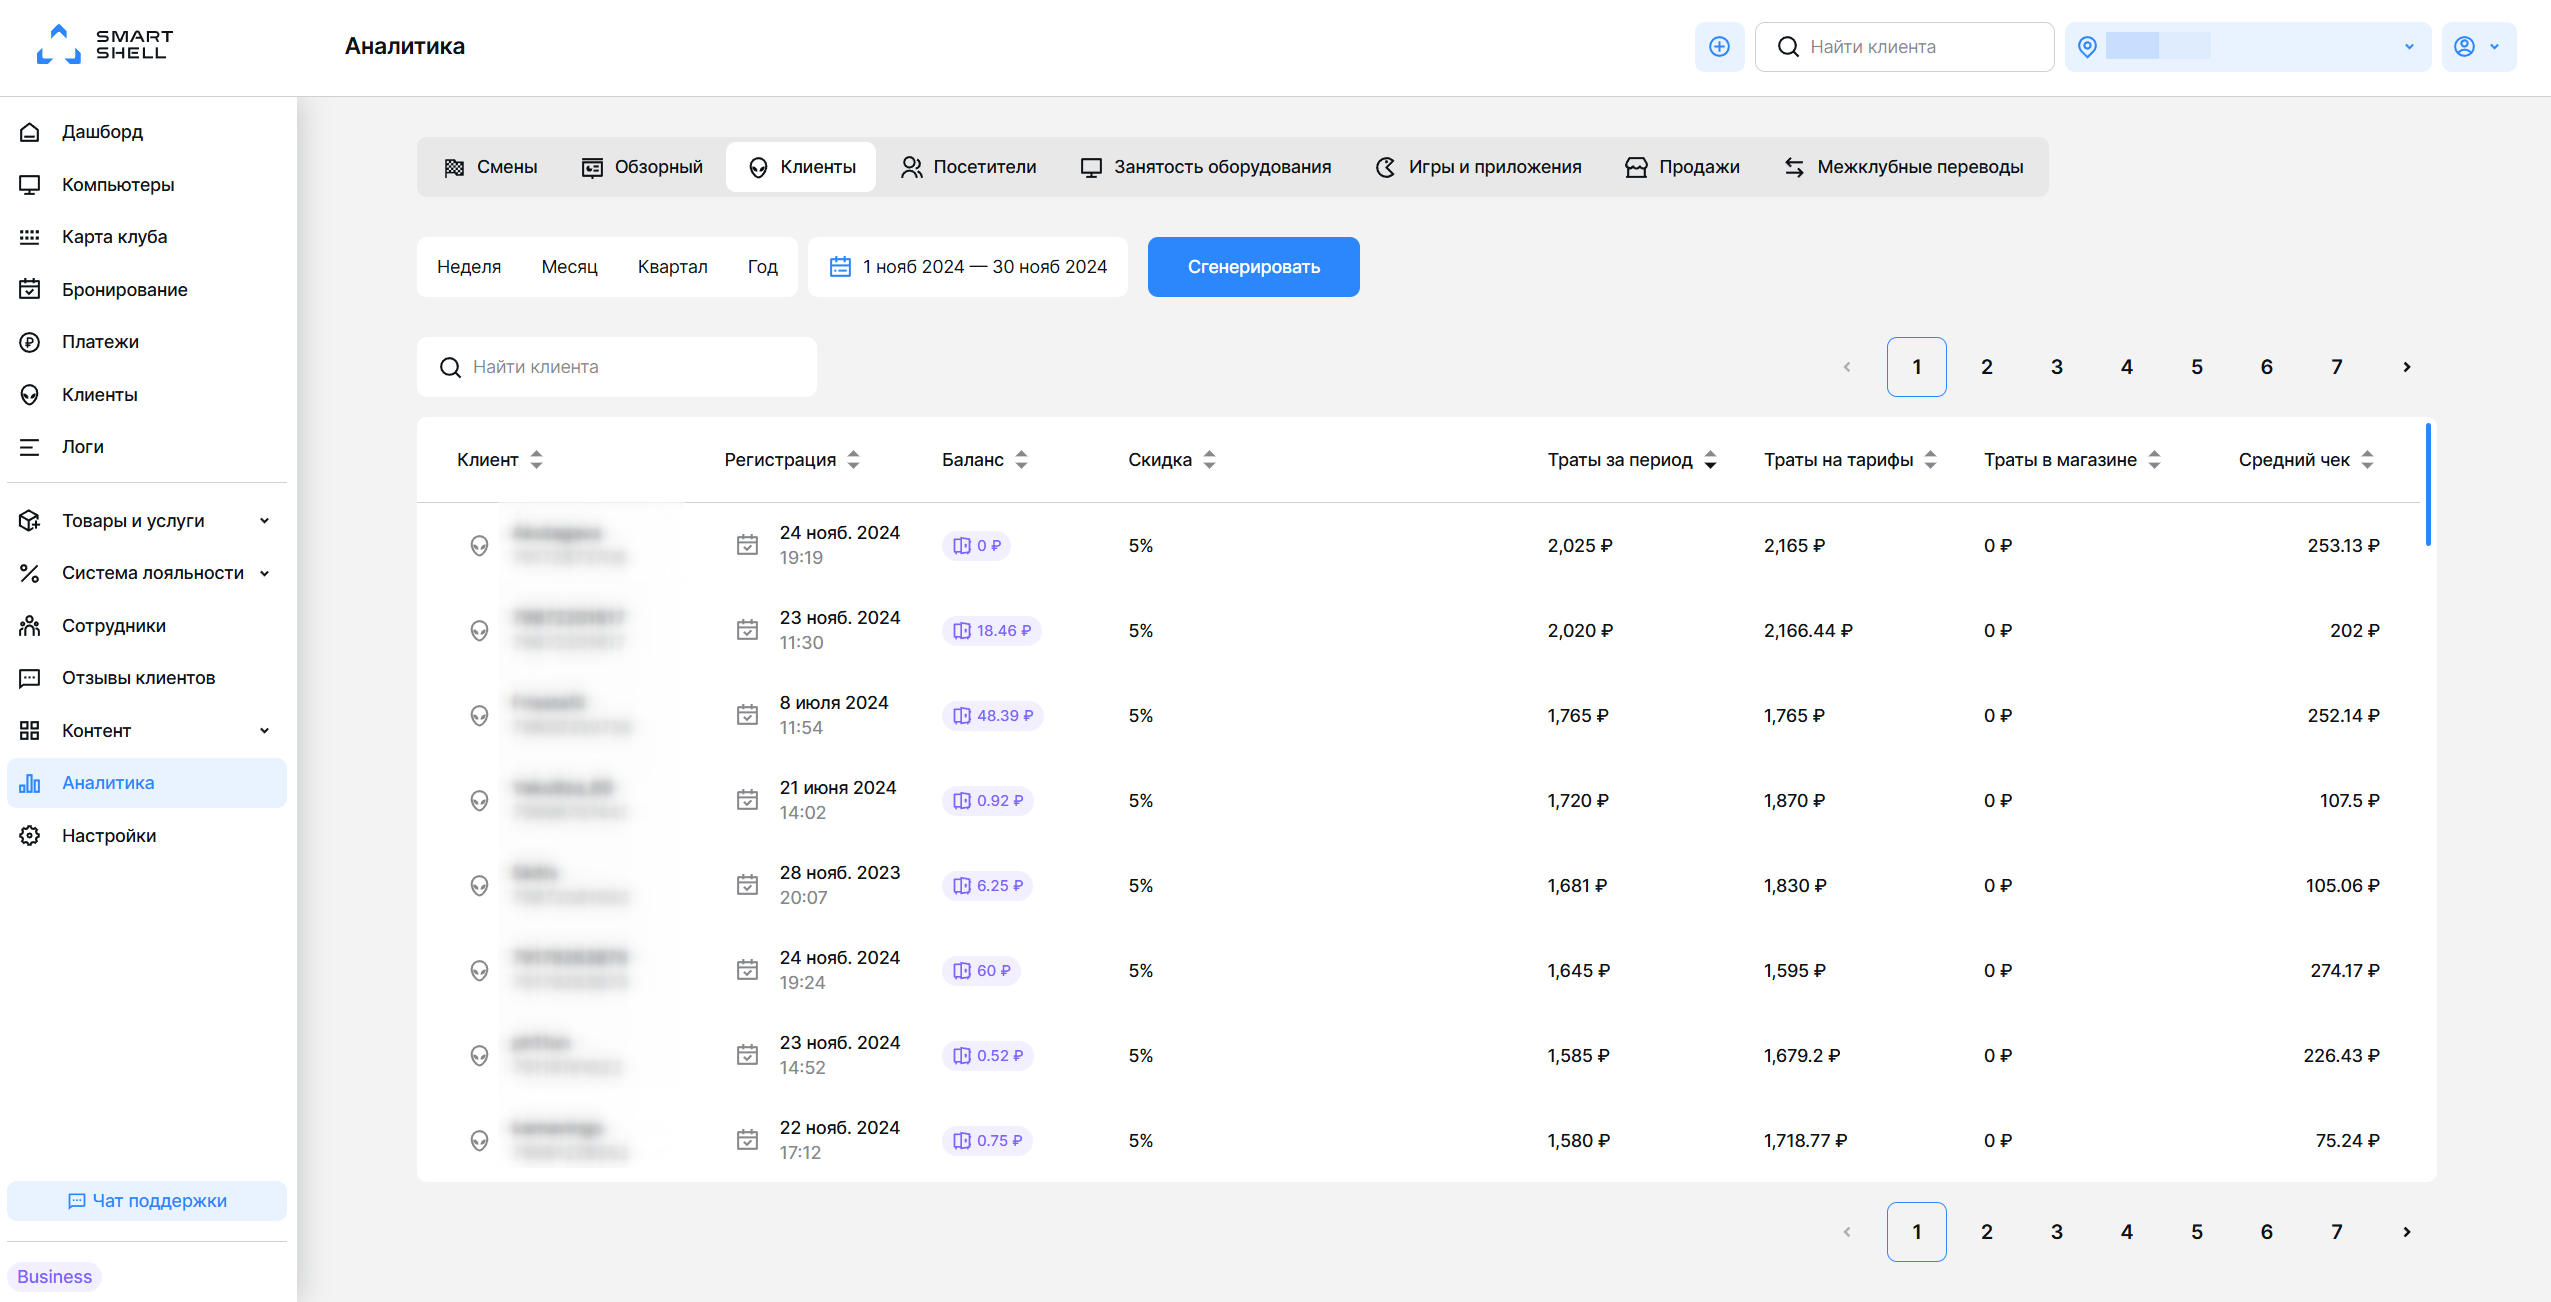Click the table vertical scrollbar

tap(2428, 485)
